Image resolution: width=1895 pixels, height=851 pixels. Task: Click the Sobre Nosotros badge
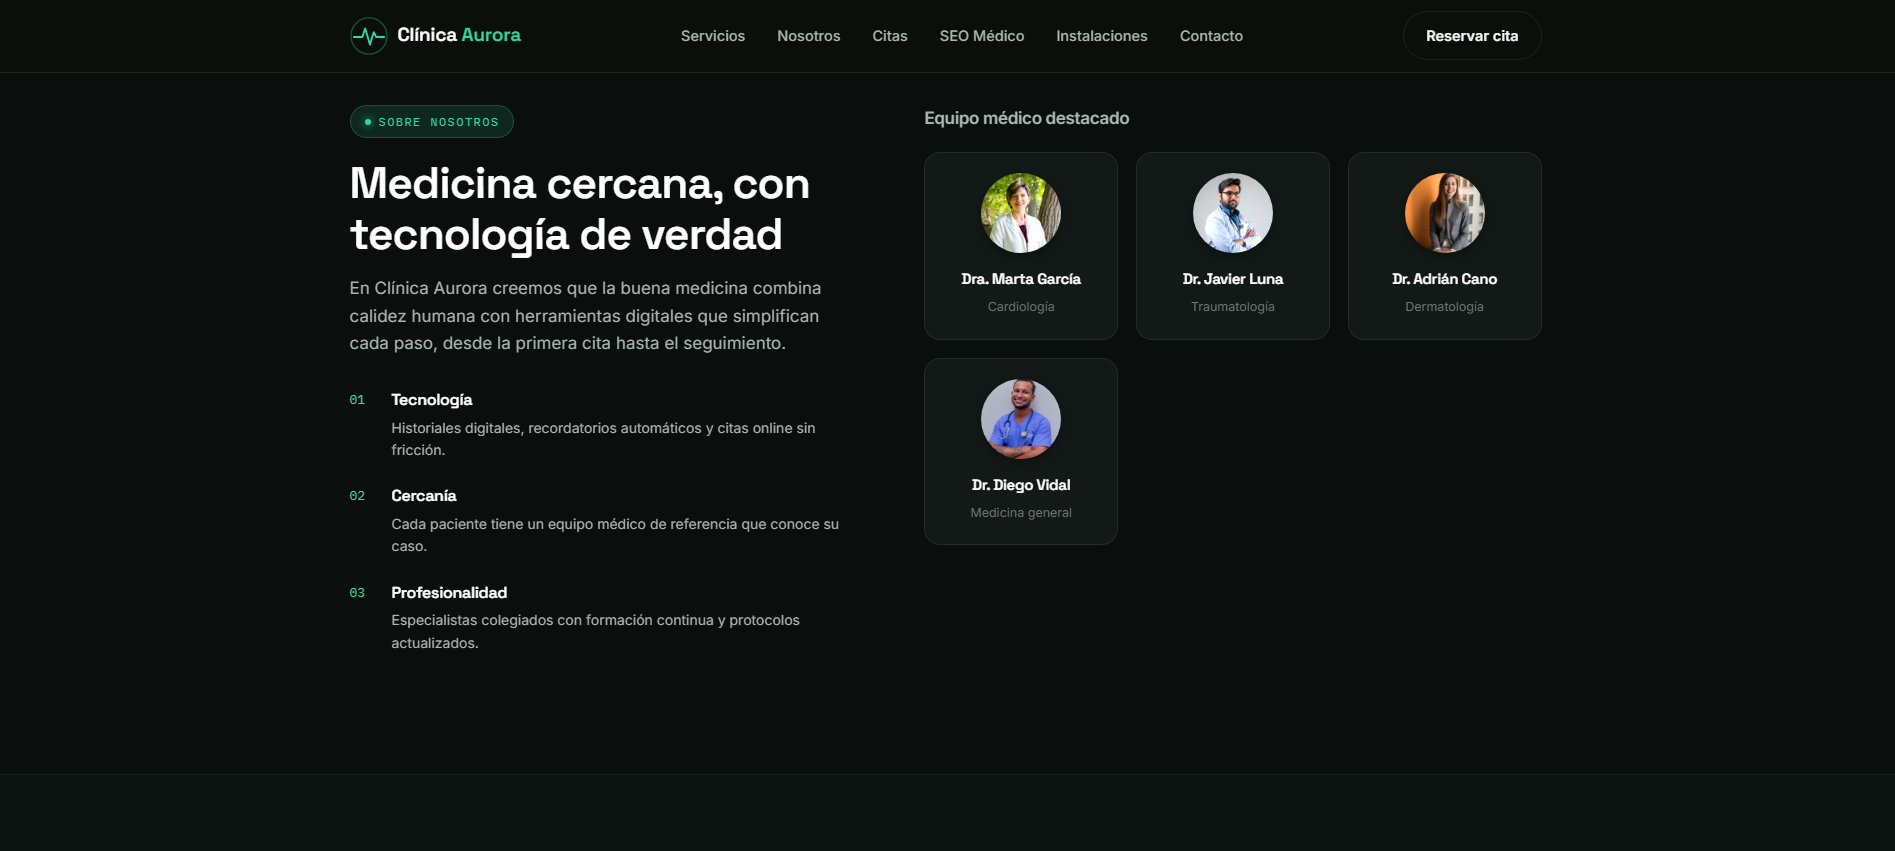(x=432, y=122)
